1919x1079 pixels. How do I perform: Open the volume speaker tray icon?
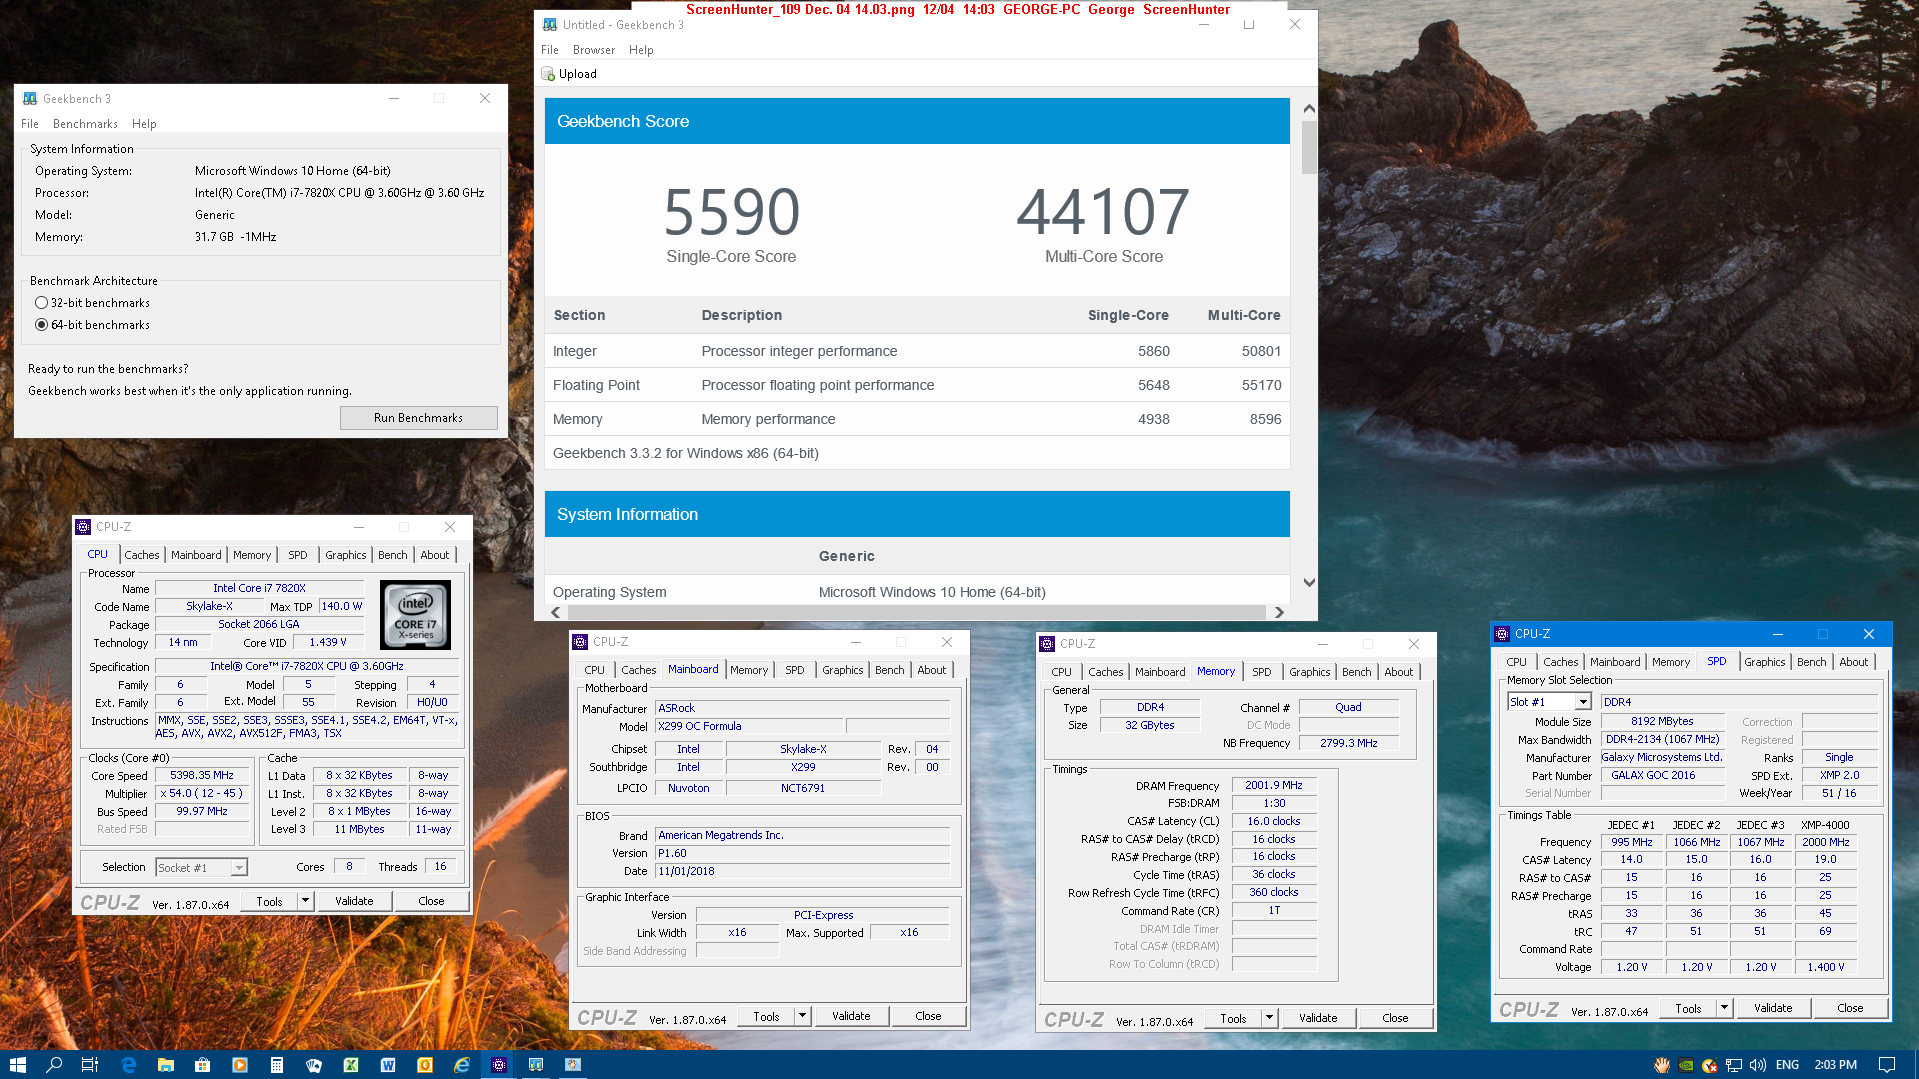[1758, 1065]
